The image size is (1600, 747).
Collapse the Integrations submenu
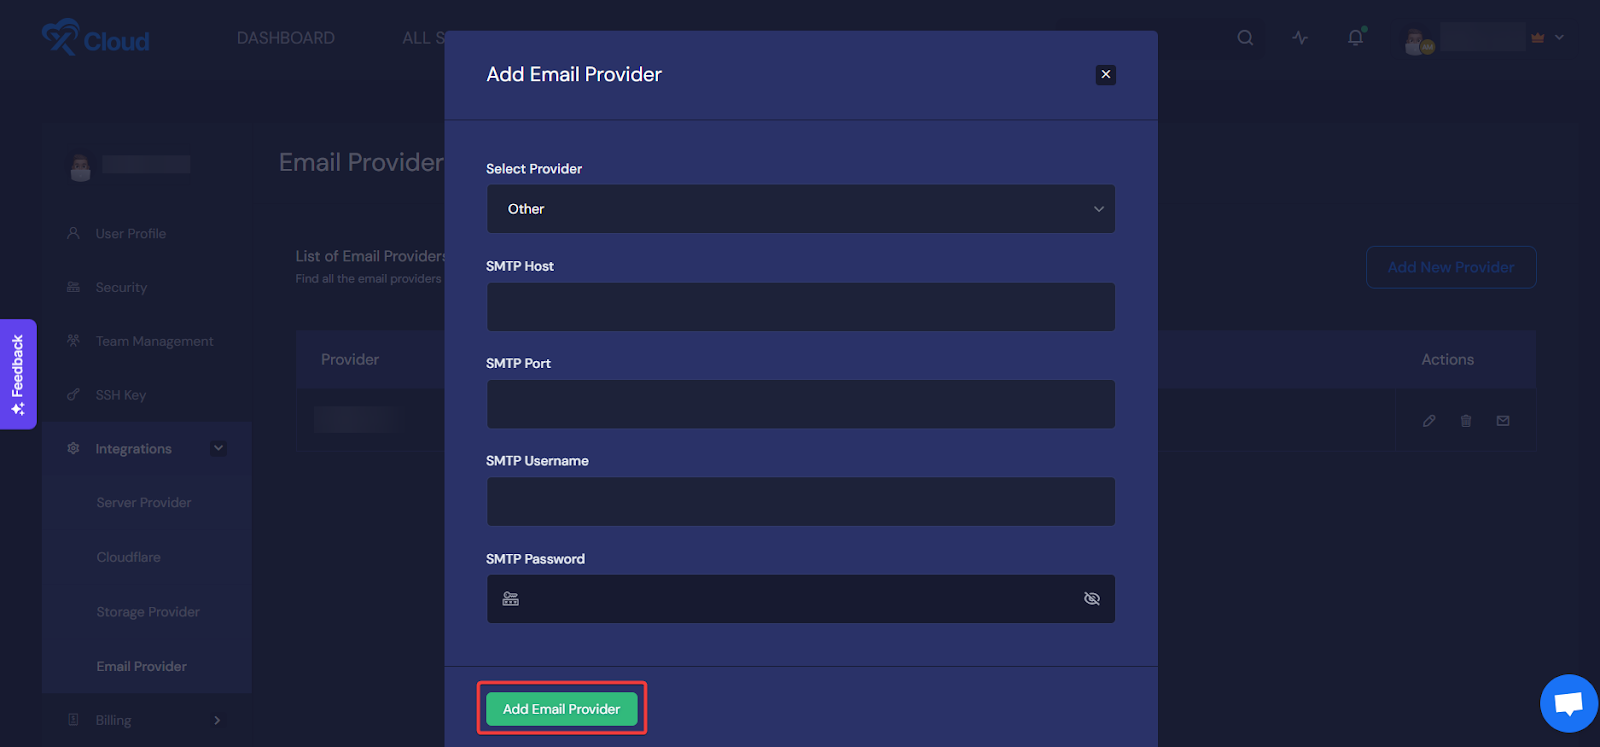click(x=218, y=448)
